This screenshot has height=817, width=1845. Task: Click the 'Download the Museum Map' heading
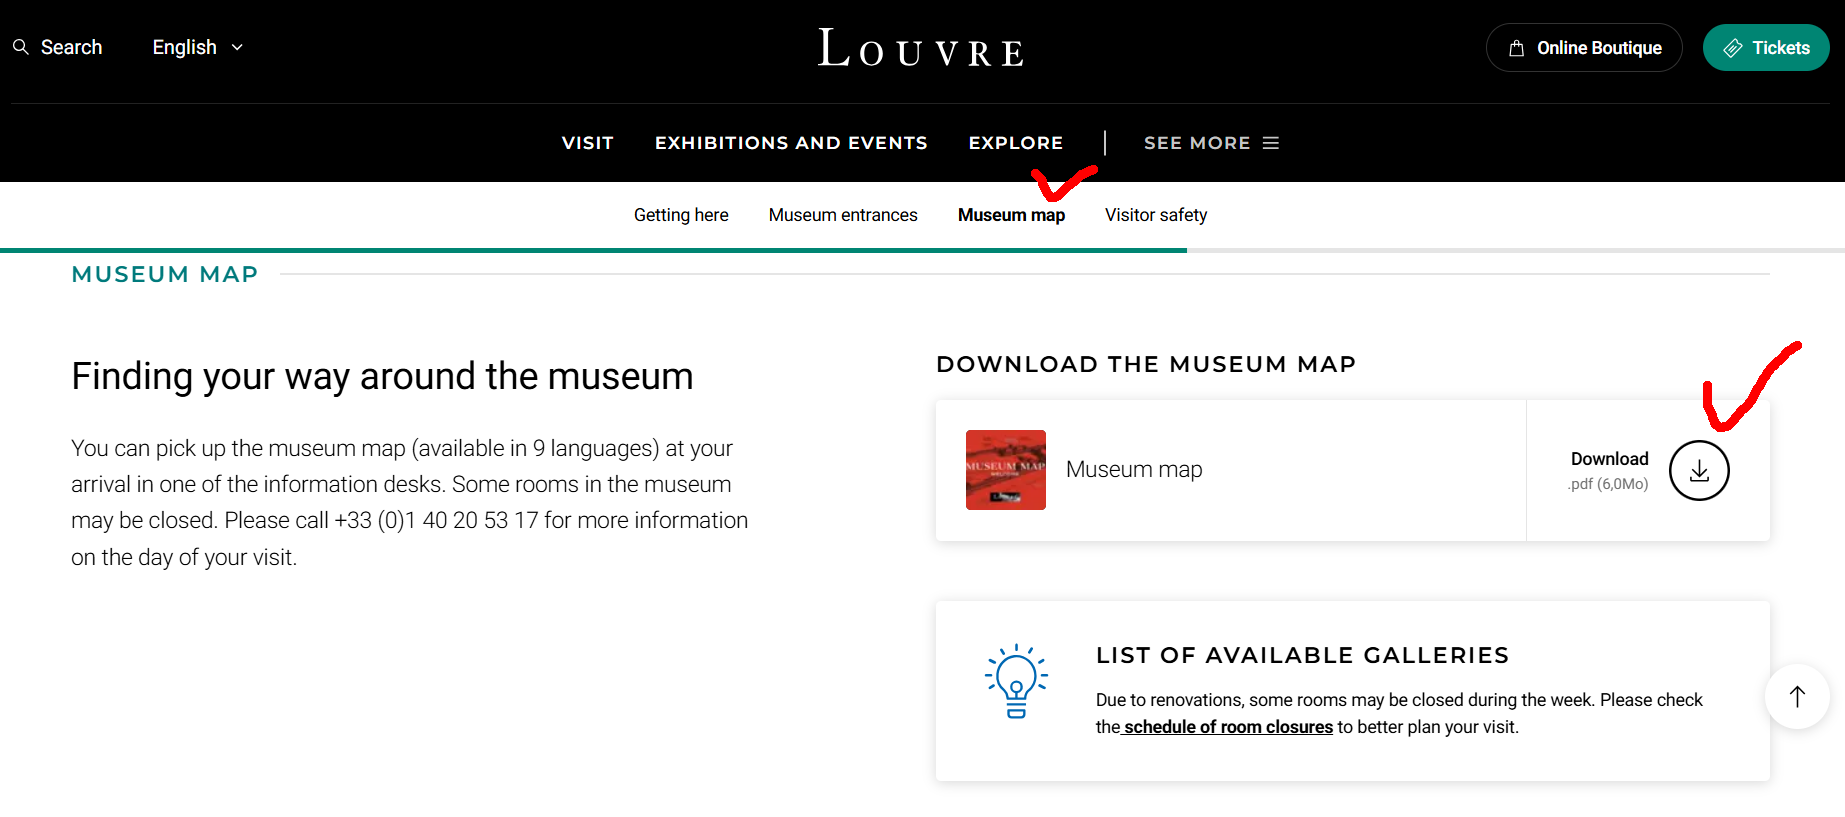point(1146,364)
